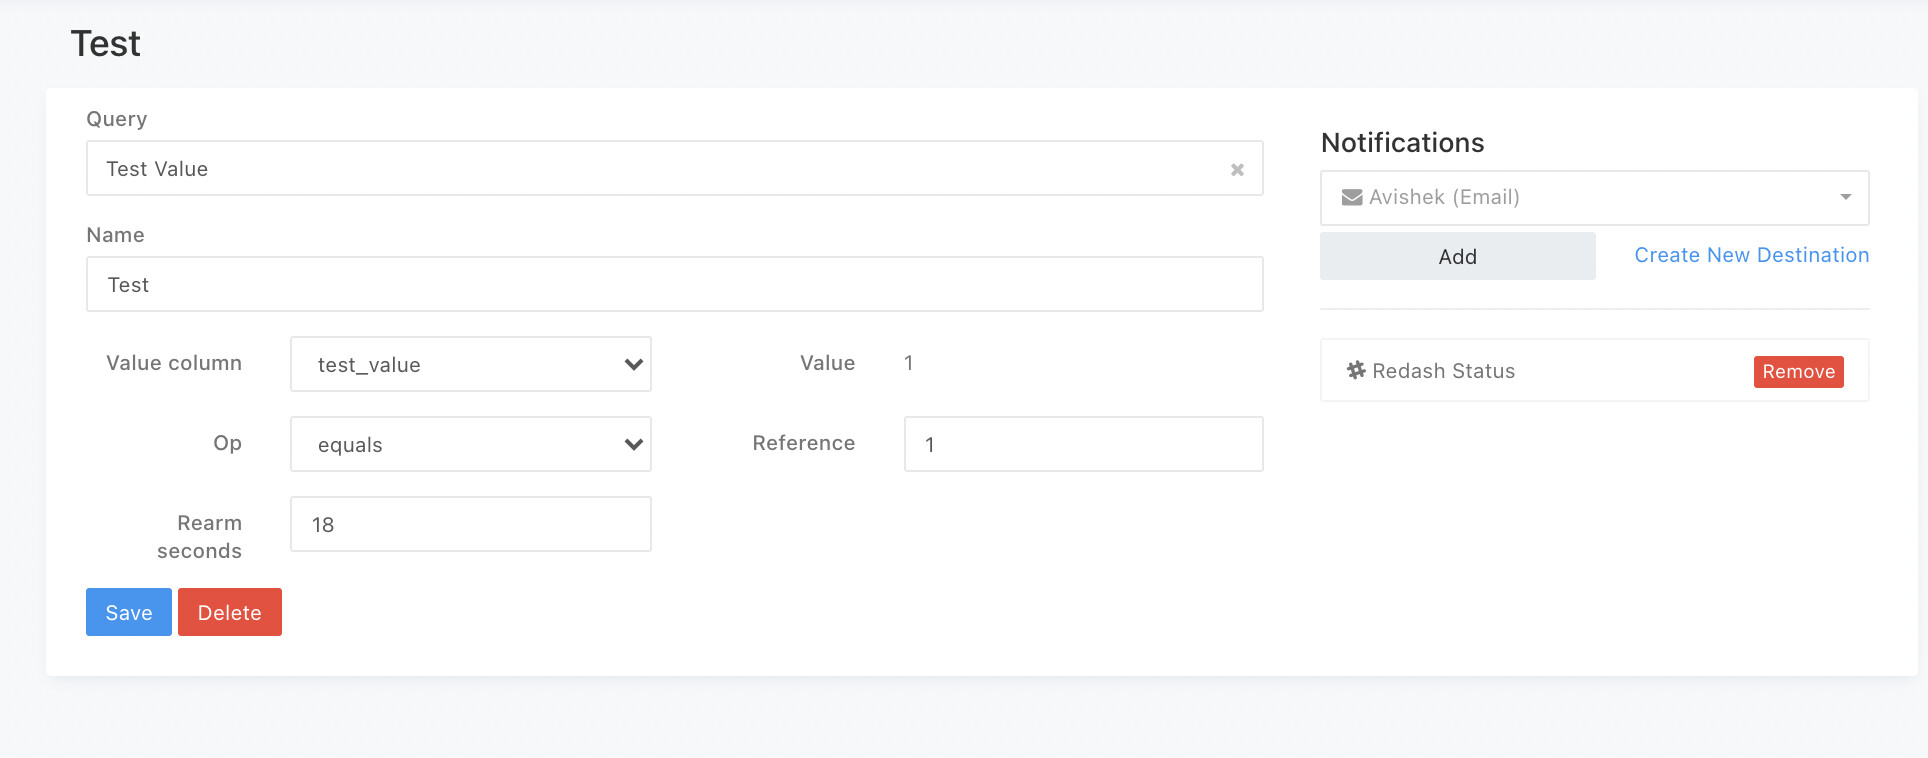This screenshot has height=758, width=1928.
Task: Save the alert
Action: pos(129,612)
